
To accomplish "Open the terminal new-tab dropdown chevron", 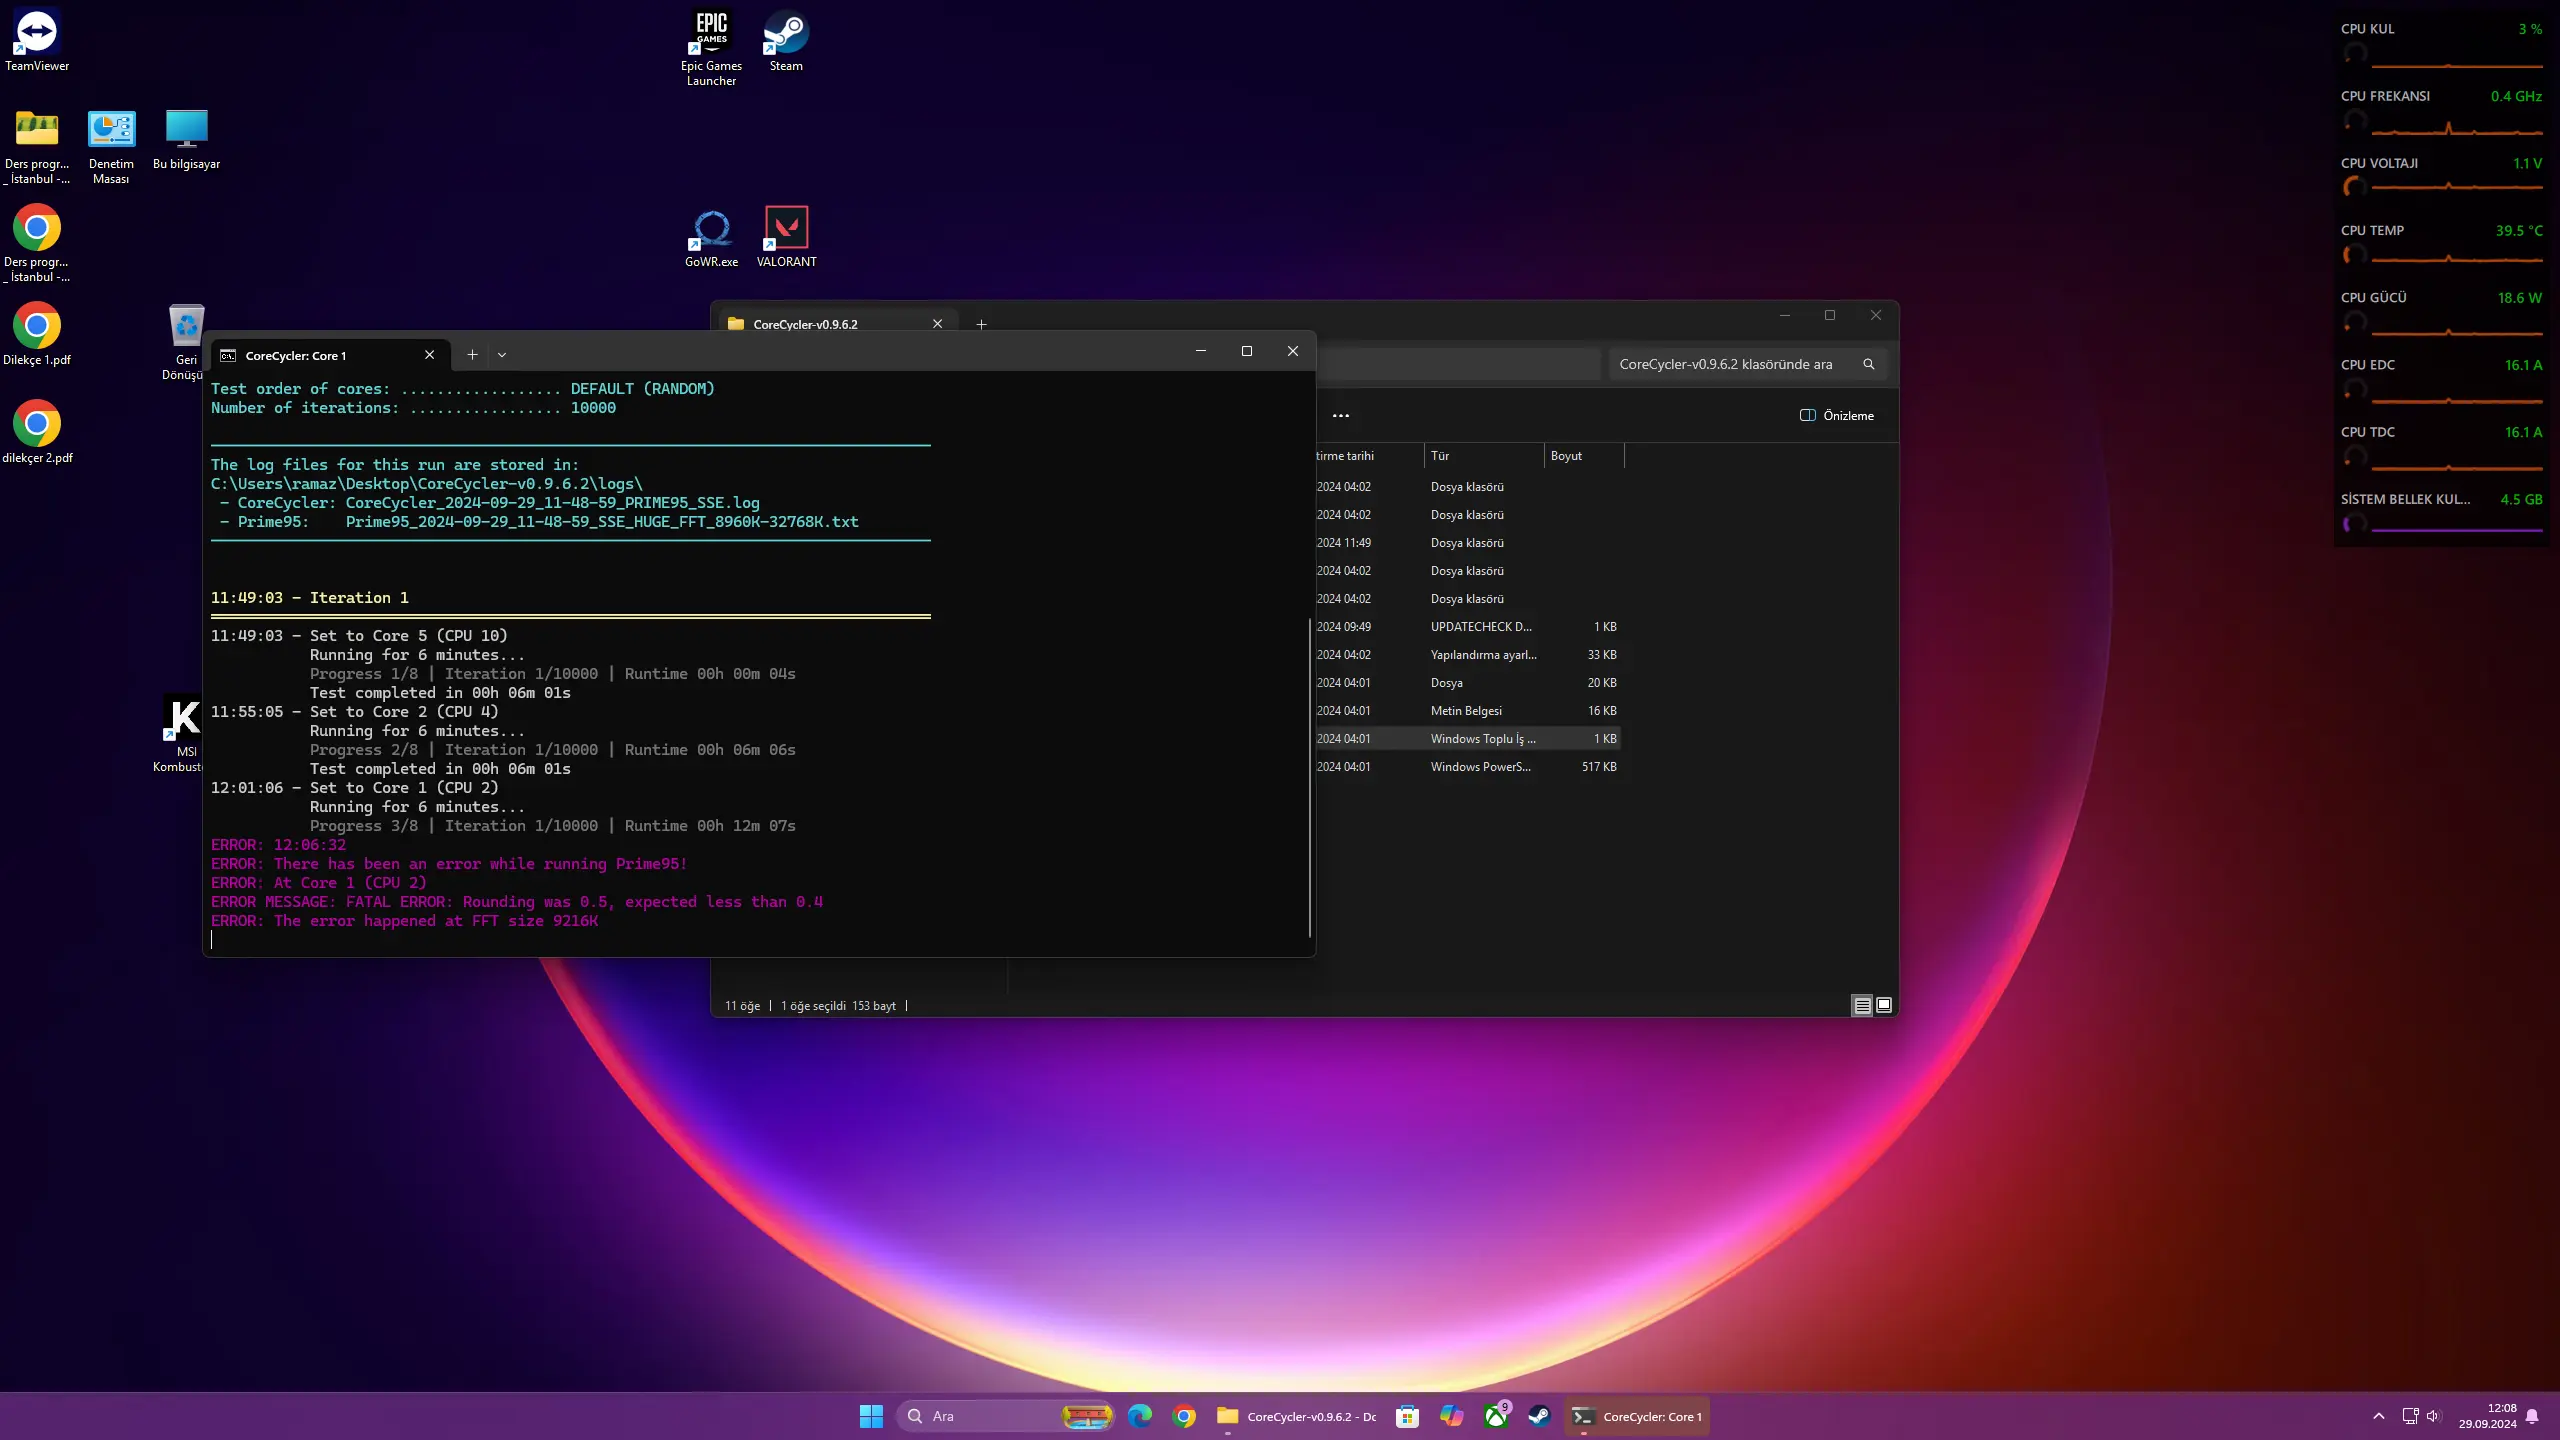I will 502,354.
